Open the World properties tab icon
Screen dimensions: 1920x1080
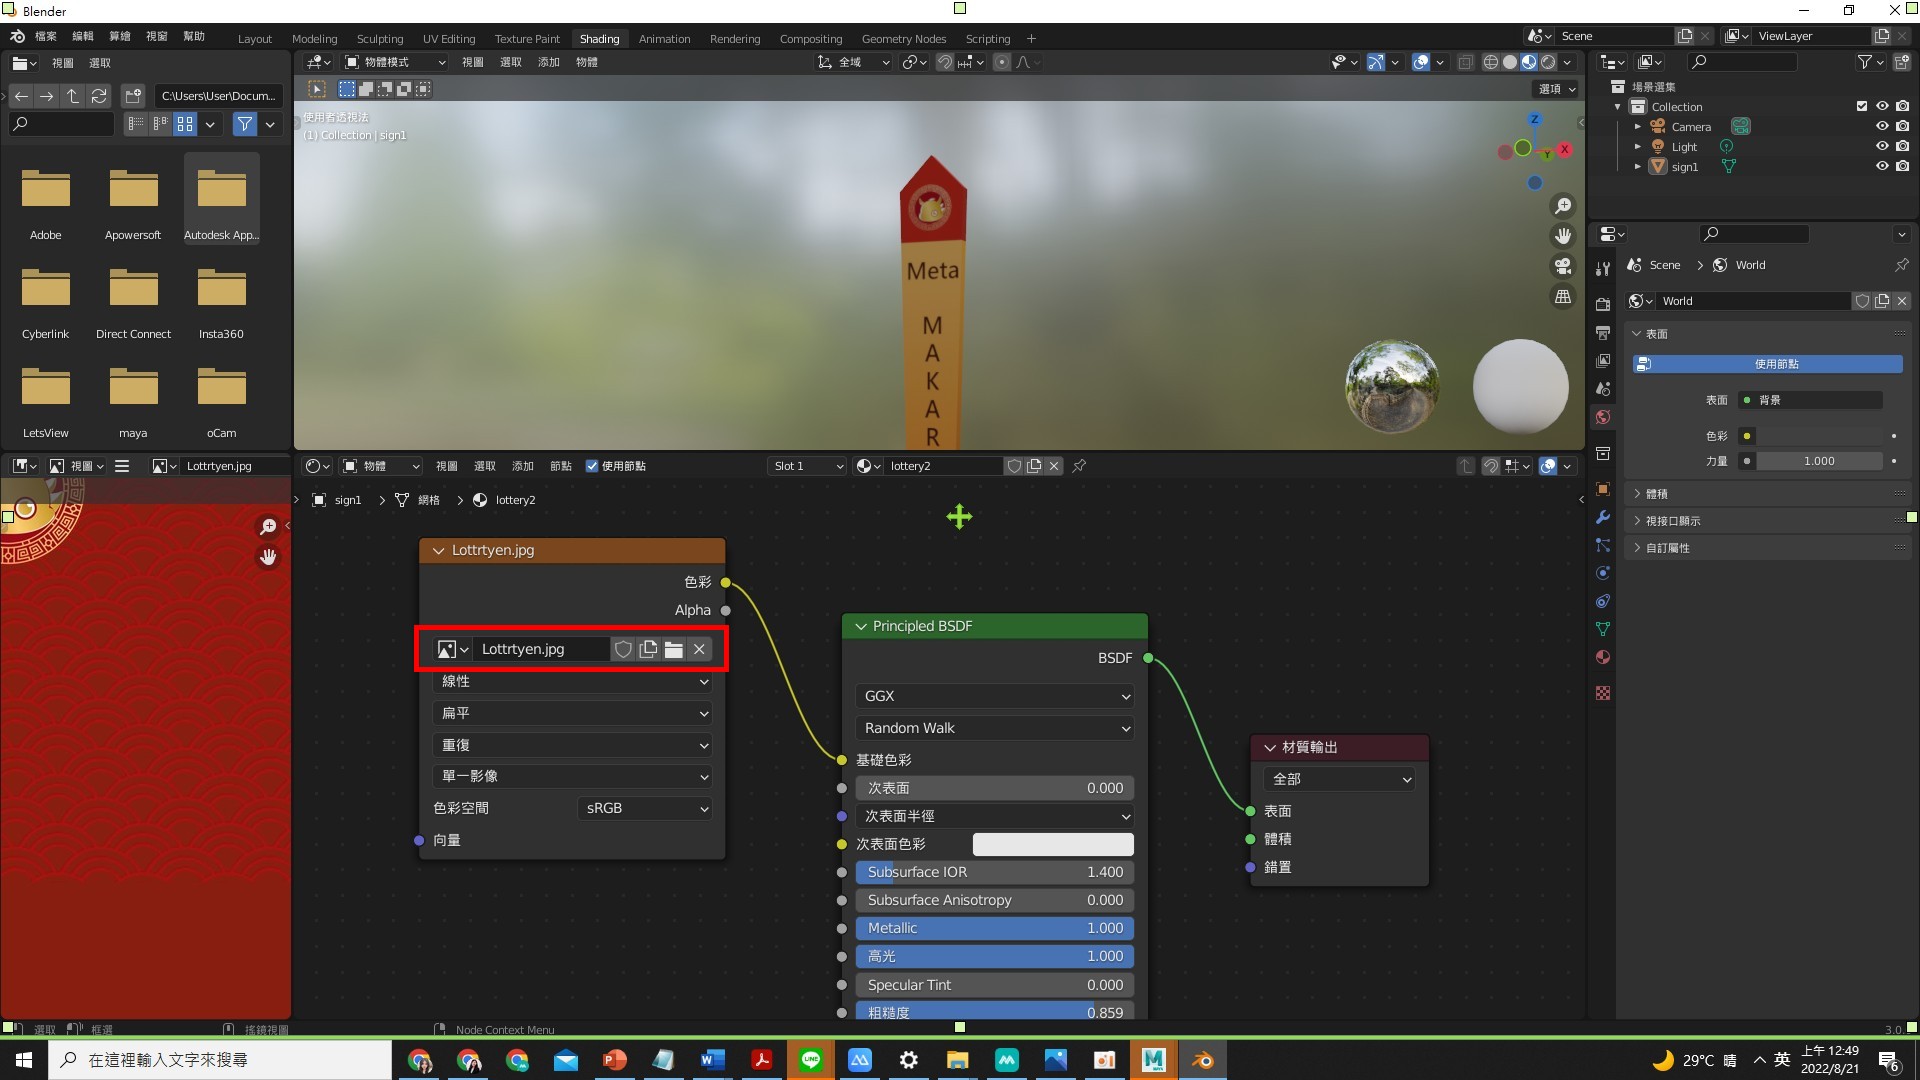tap(1603, 417)
